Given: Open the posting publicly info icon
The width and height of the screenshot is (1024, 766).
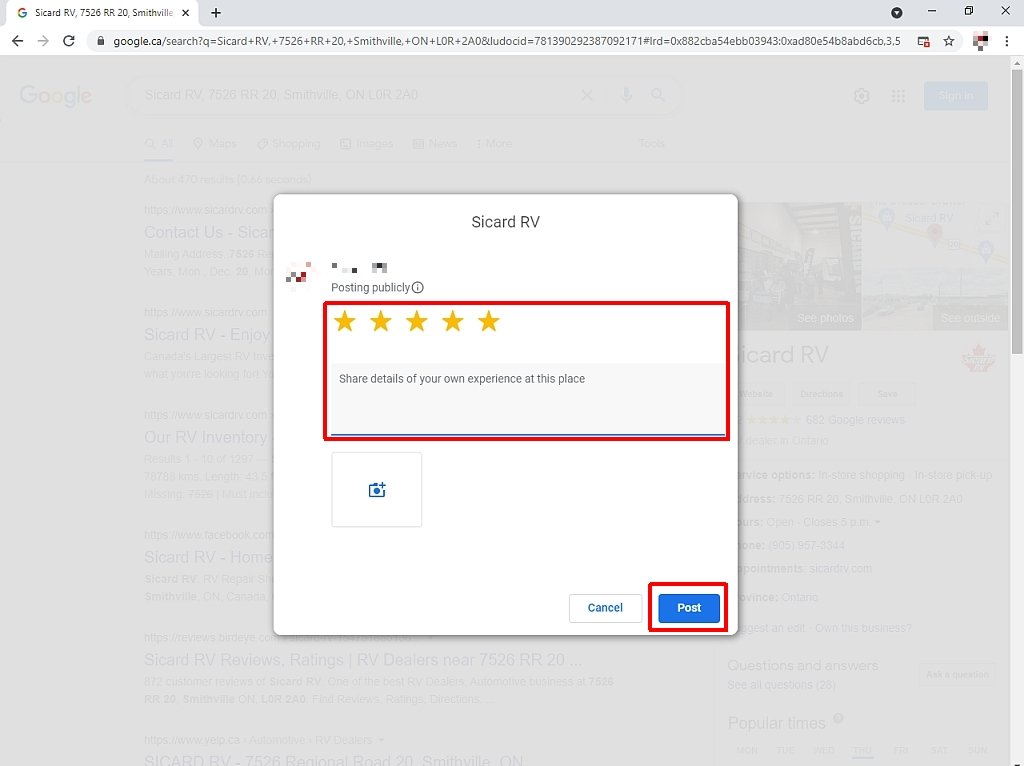Looking at the screenshot, I should [x=418, y=287].
